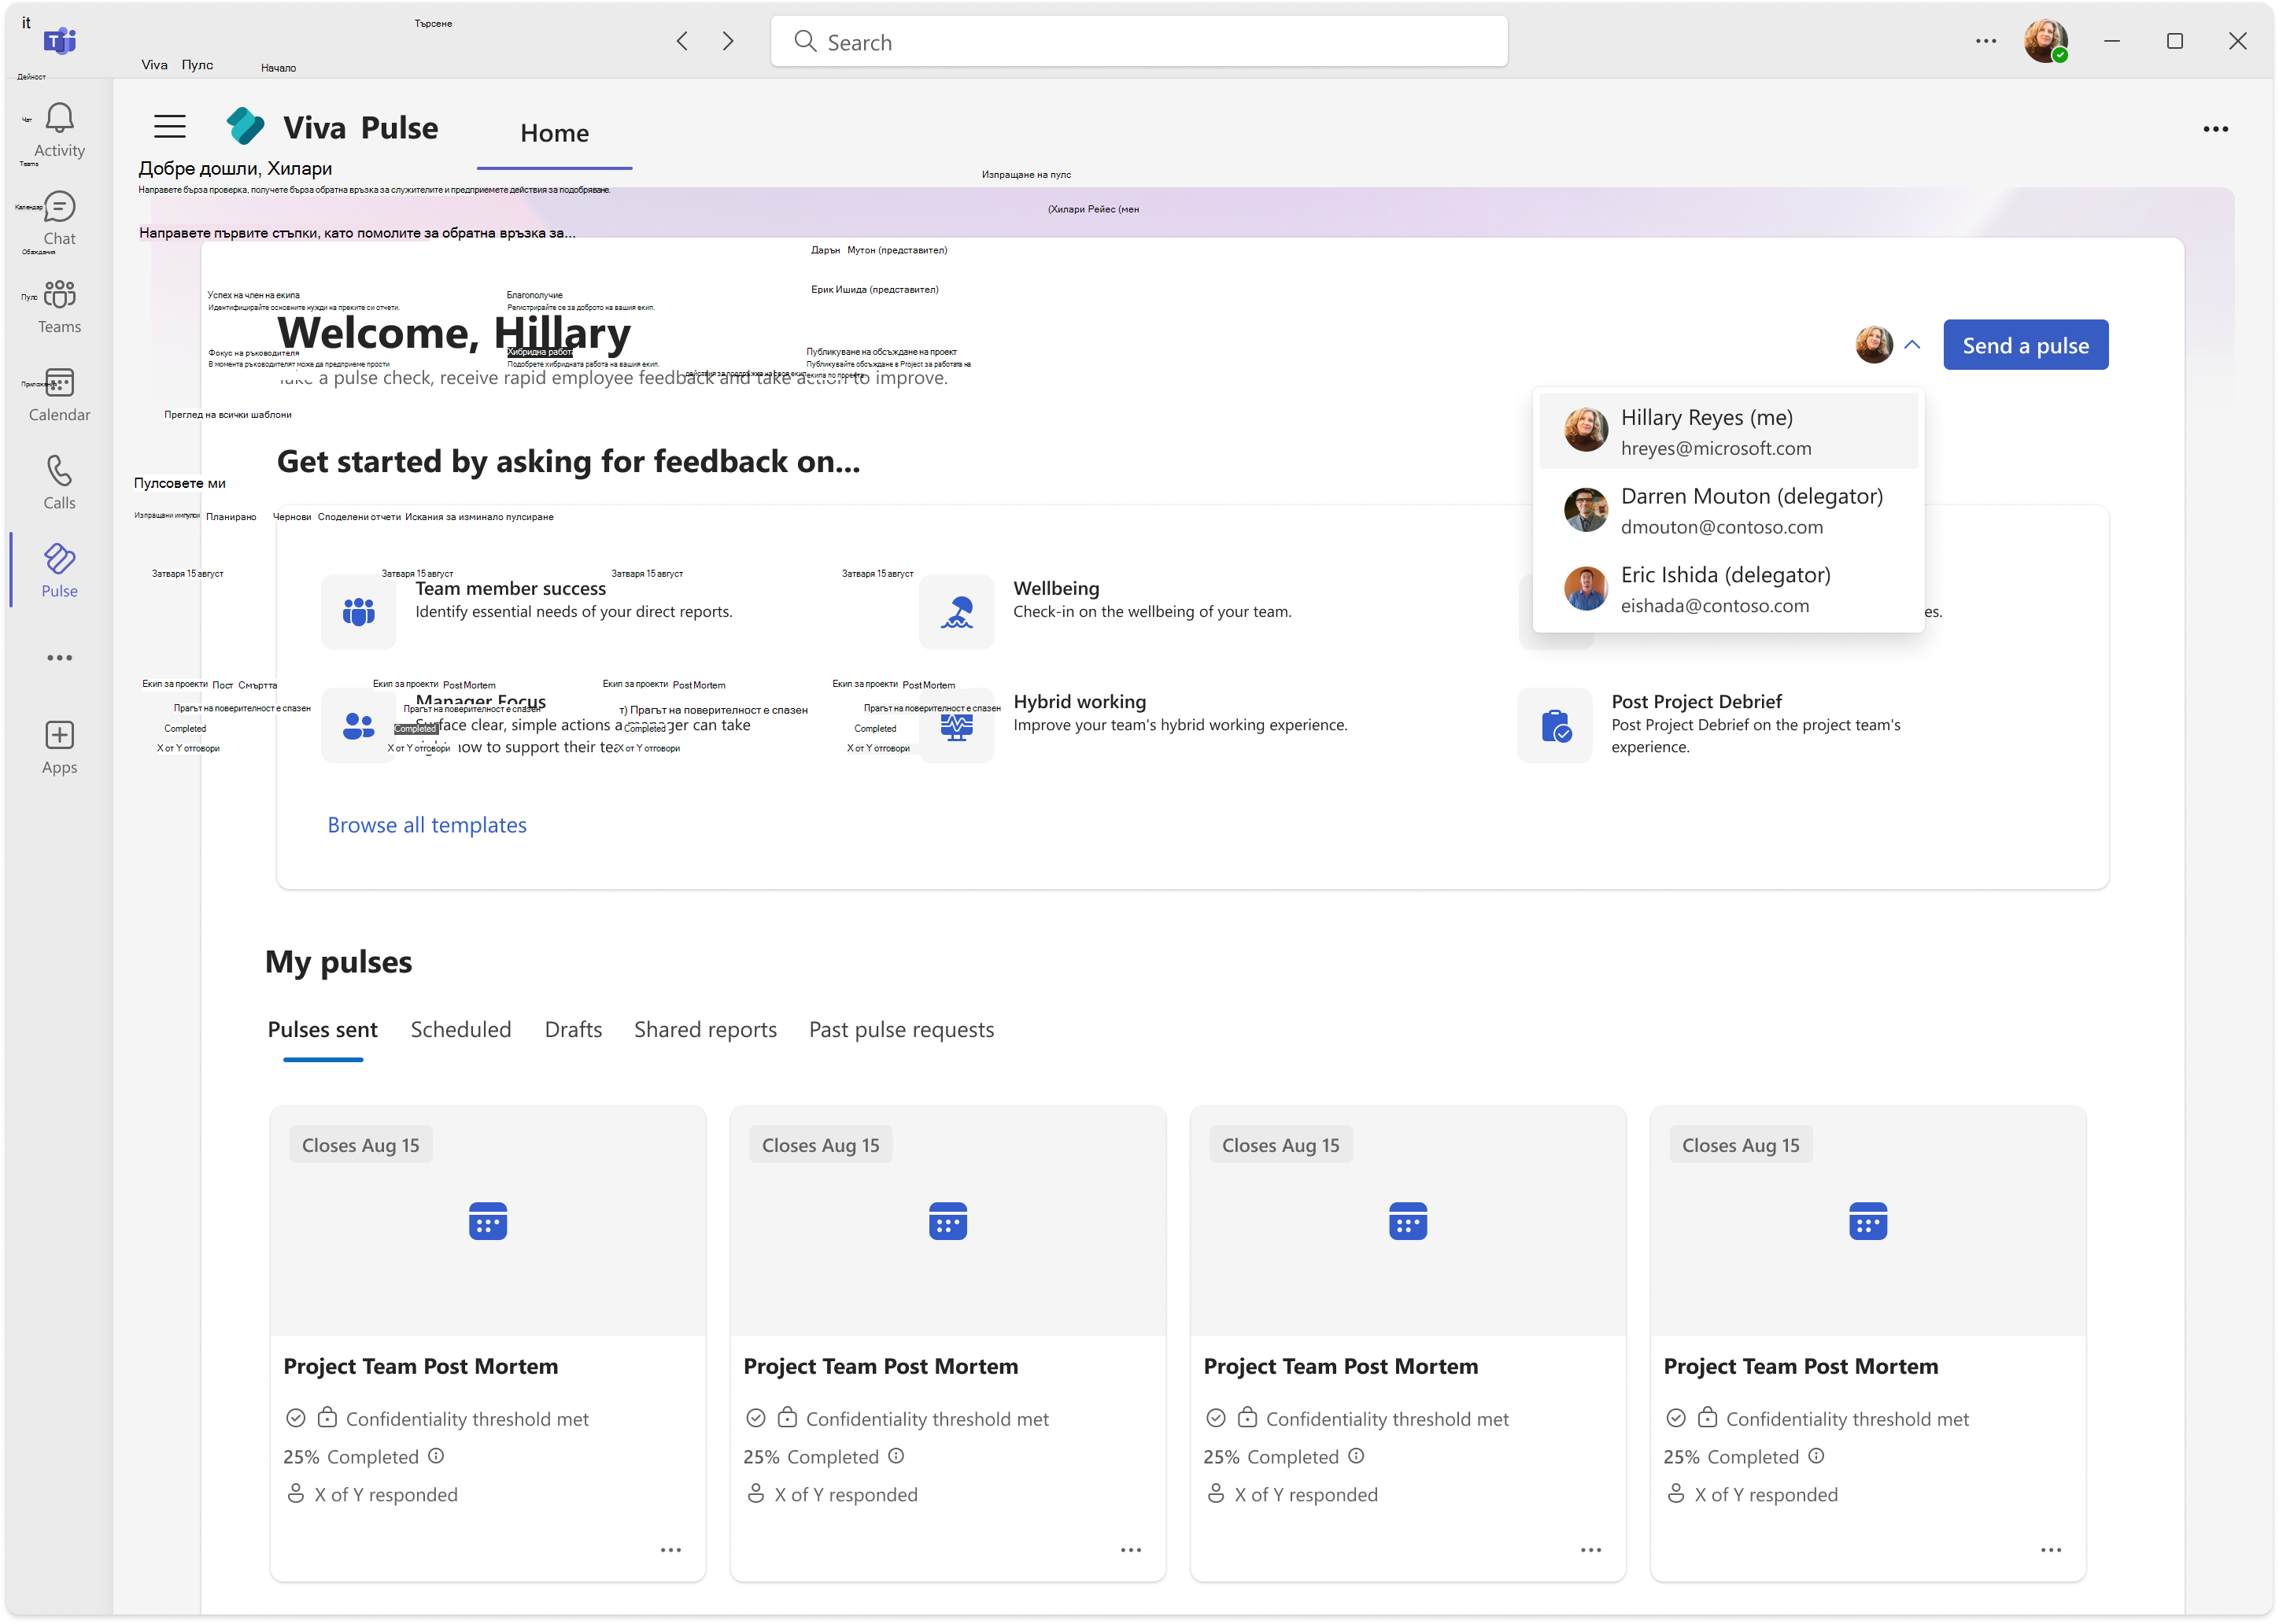Open the Activity bell icon
This screenshot has width=2279, height=1624.
tap(59, 119)
